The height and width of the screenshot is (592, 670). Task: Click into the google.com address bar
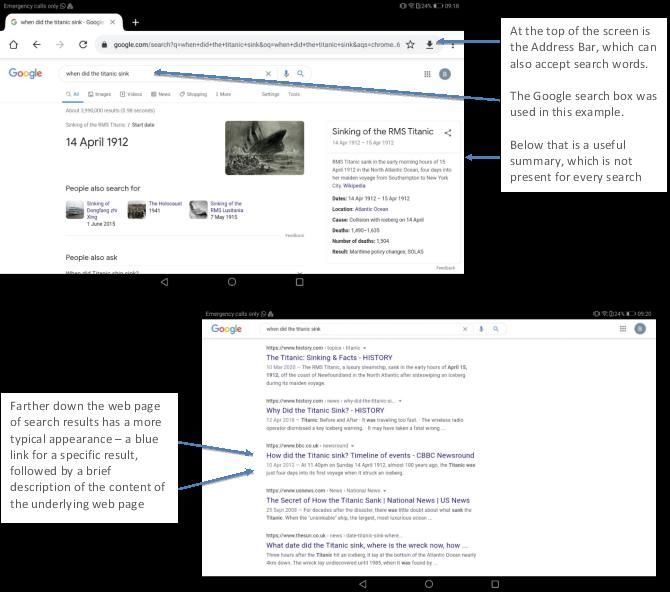[256, 44]
